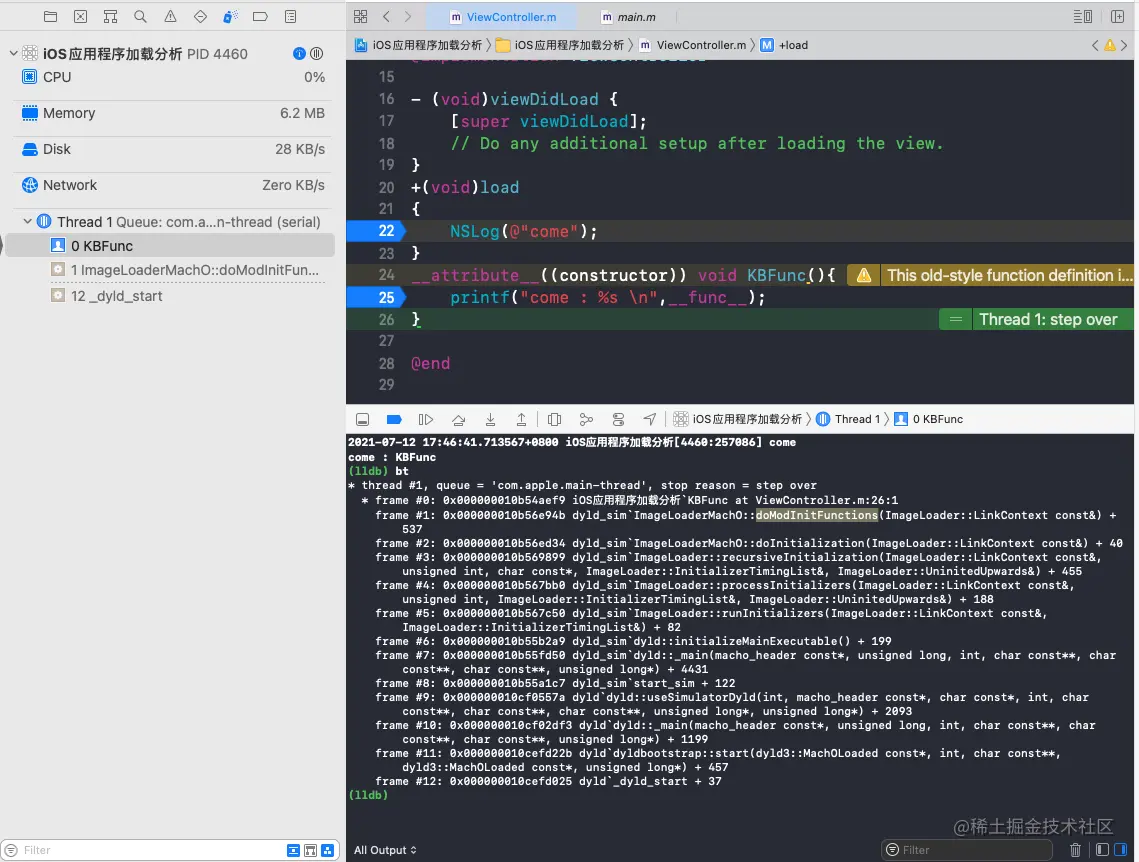Toggle first debug navigator filter option

click(293, 850)
